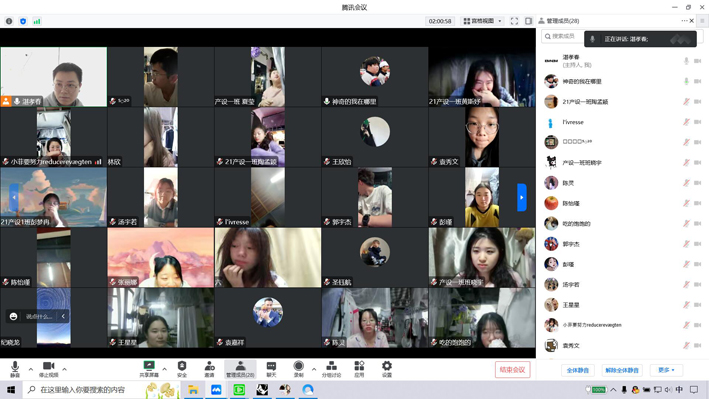
Task: Go to previous page of video grid
Action: click(x=14, y=197)
